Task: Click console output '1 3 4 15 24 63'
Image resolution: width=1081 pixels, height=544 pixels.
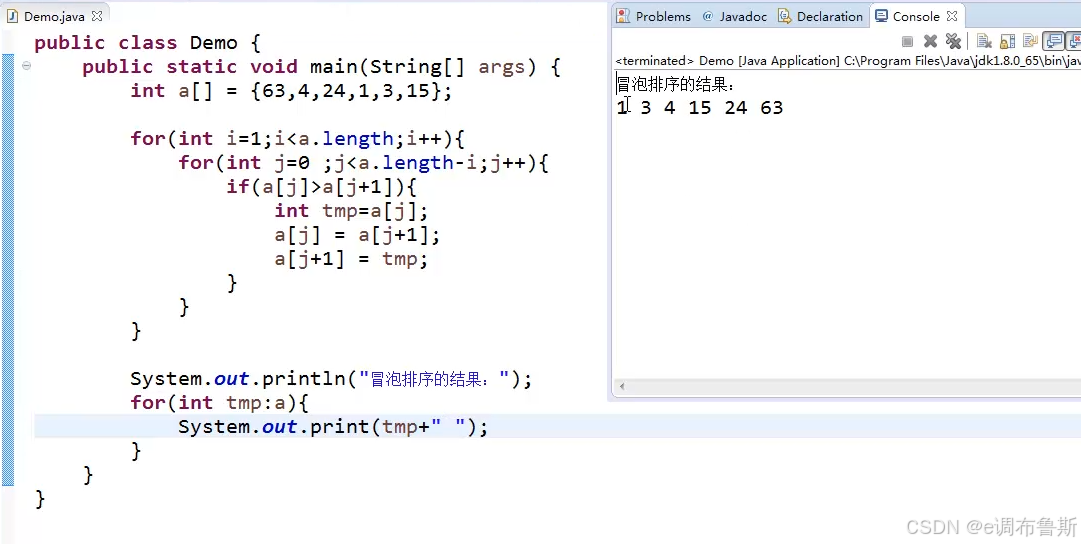Action: [x=700, y=108]
